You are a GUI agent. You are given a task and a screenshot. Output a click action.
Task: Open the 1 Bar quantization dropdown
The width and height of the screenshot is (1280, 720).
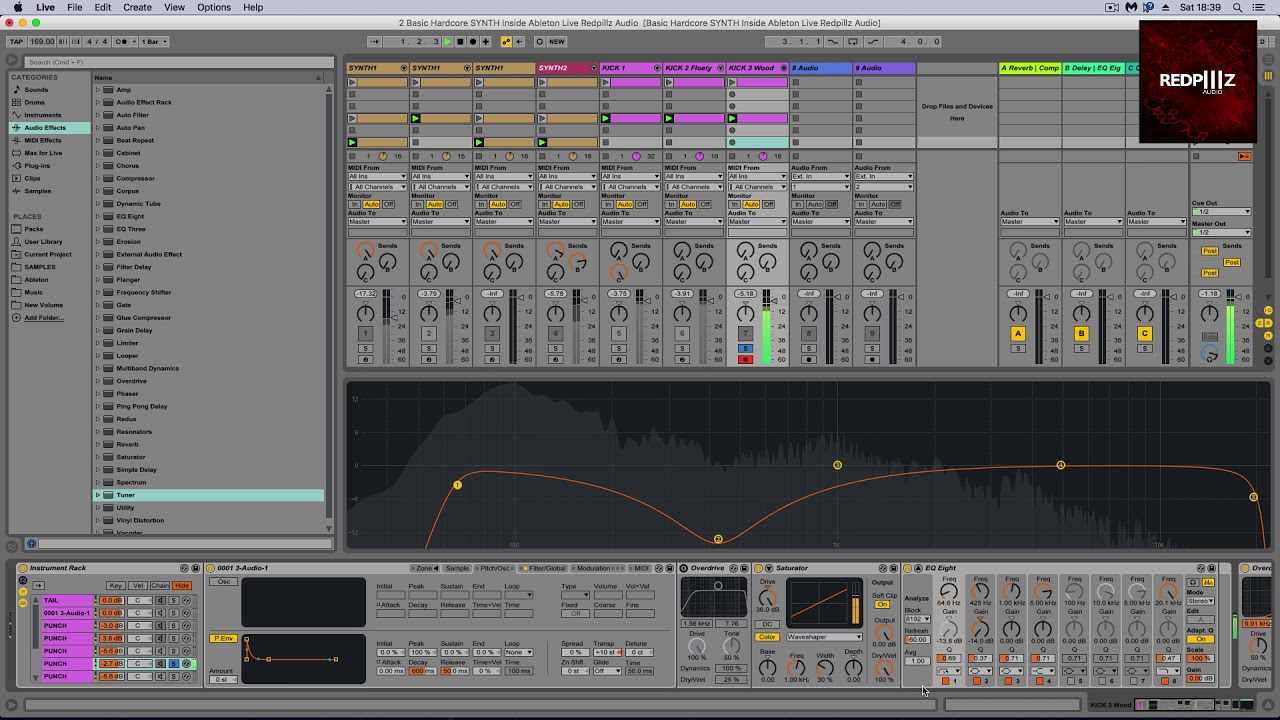tap(156, 41)
